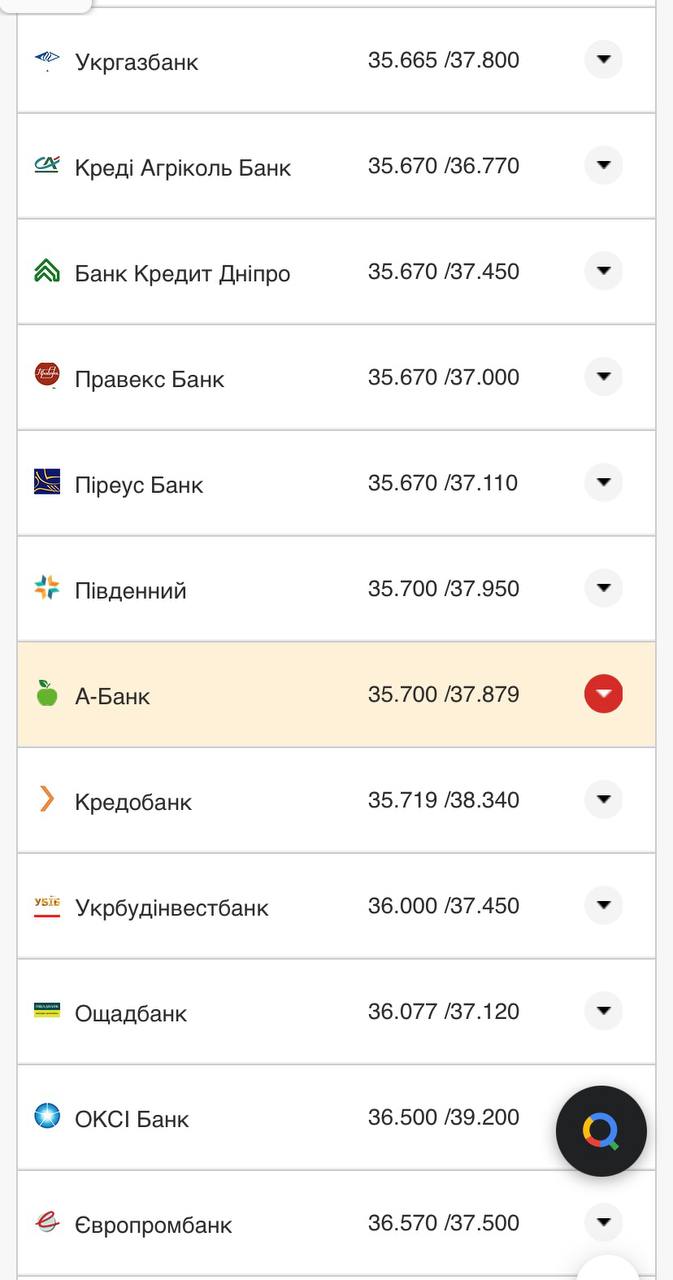Select the Південний bank name
This screenshot has height=1280, width=673.
point(131,591)
